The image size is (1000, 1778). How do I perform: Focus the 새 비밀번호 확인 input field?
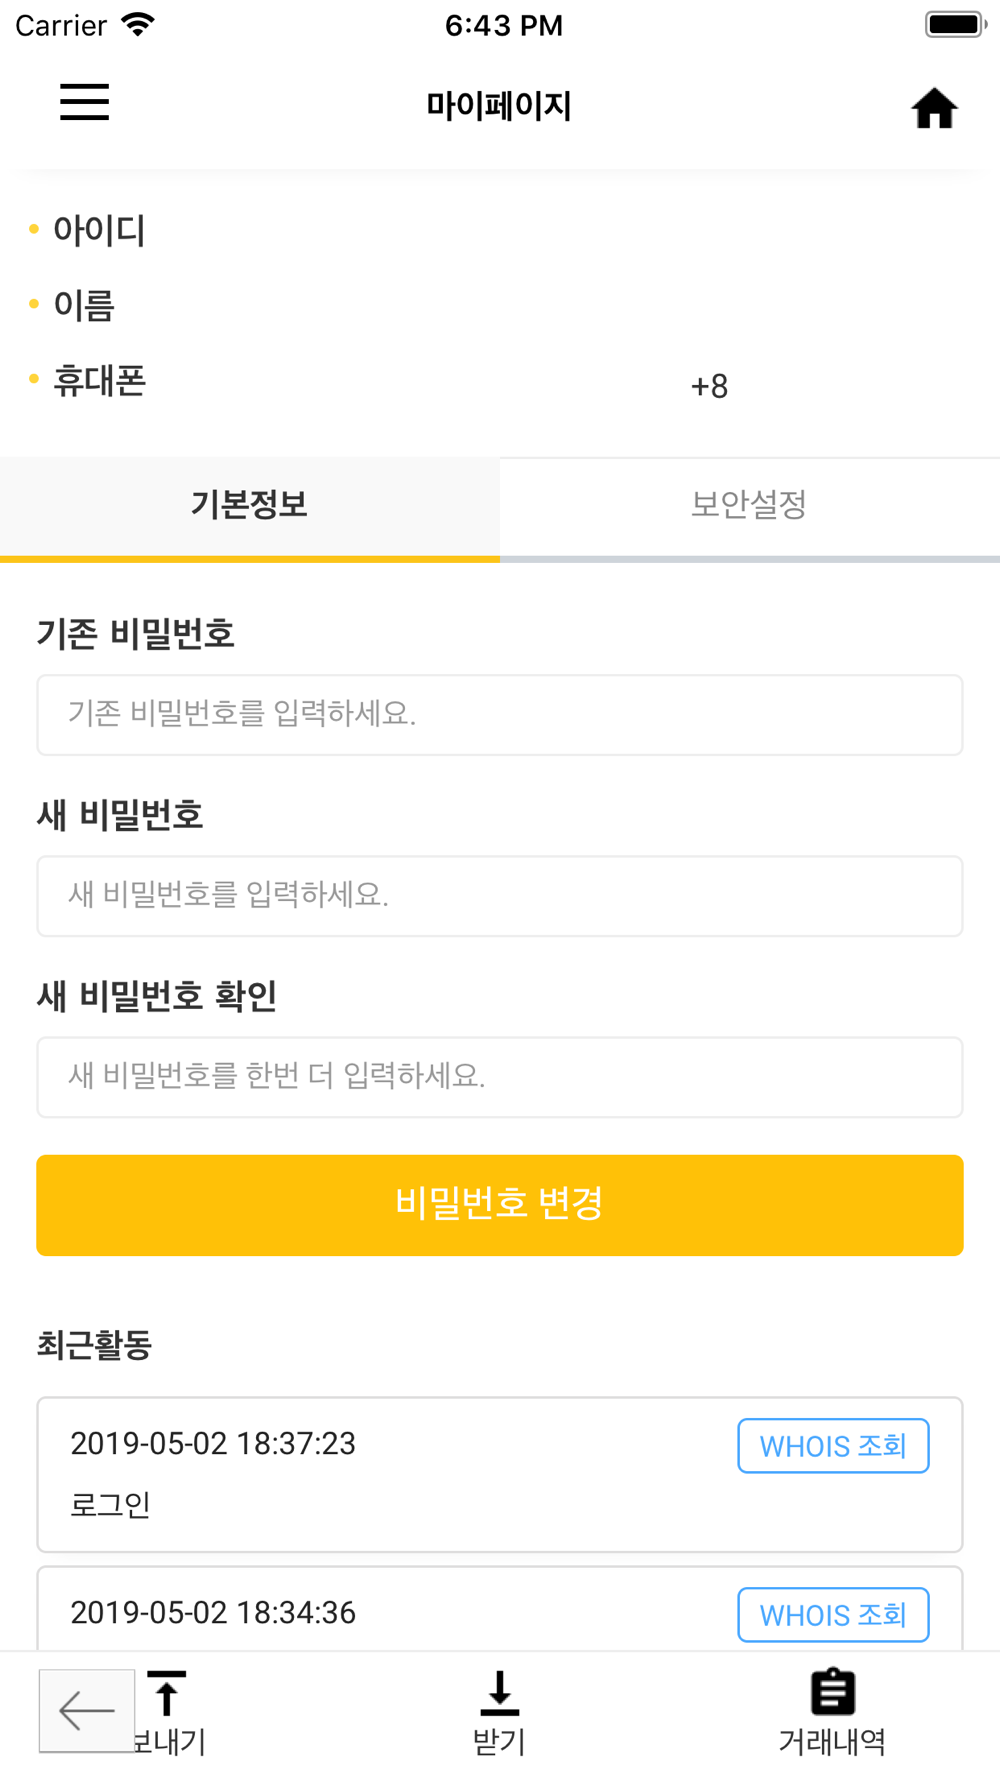500,1076
